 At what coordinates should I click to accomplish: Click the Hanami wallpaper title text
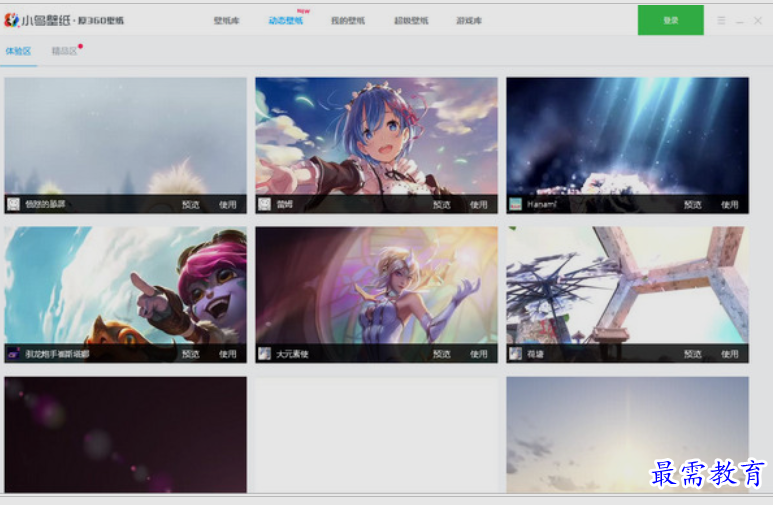click(541, 204)
